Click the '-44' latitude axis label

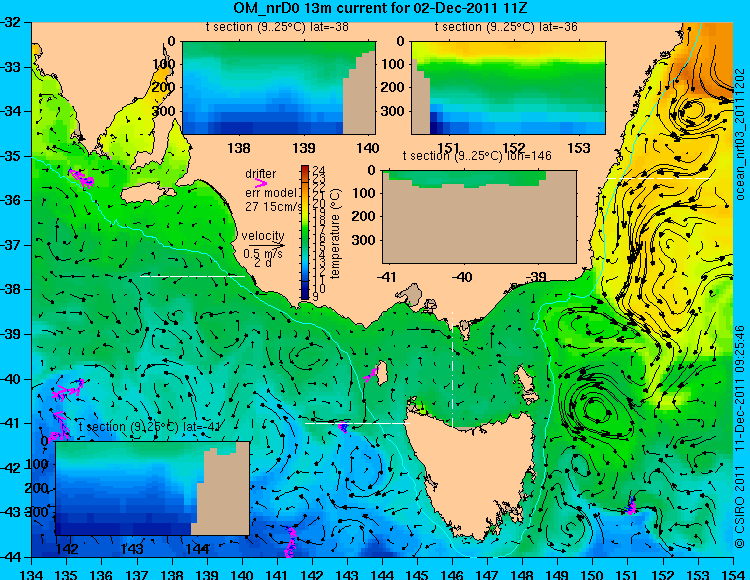(x=10, y=557)
